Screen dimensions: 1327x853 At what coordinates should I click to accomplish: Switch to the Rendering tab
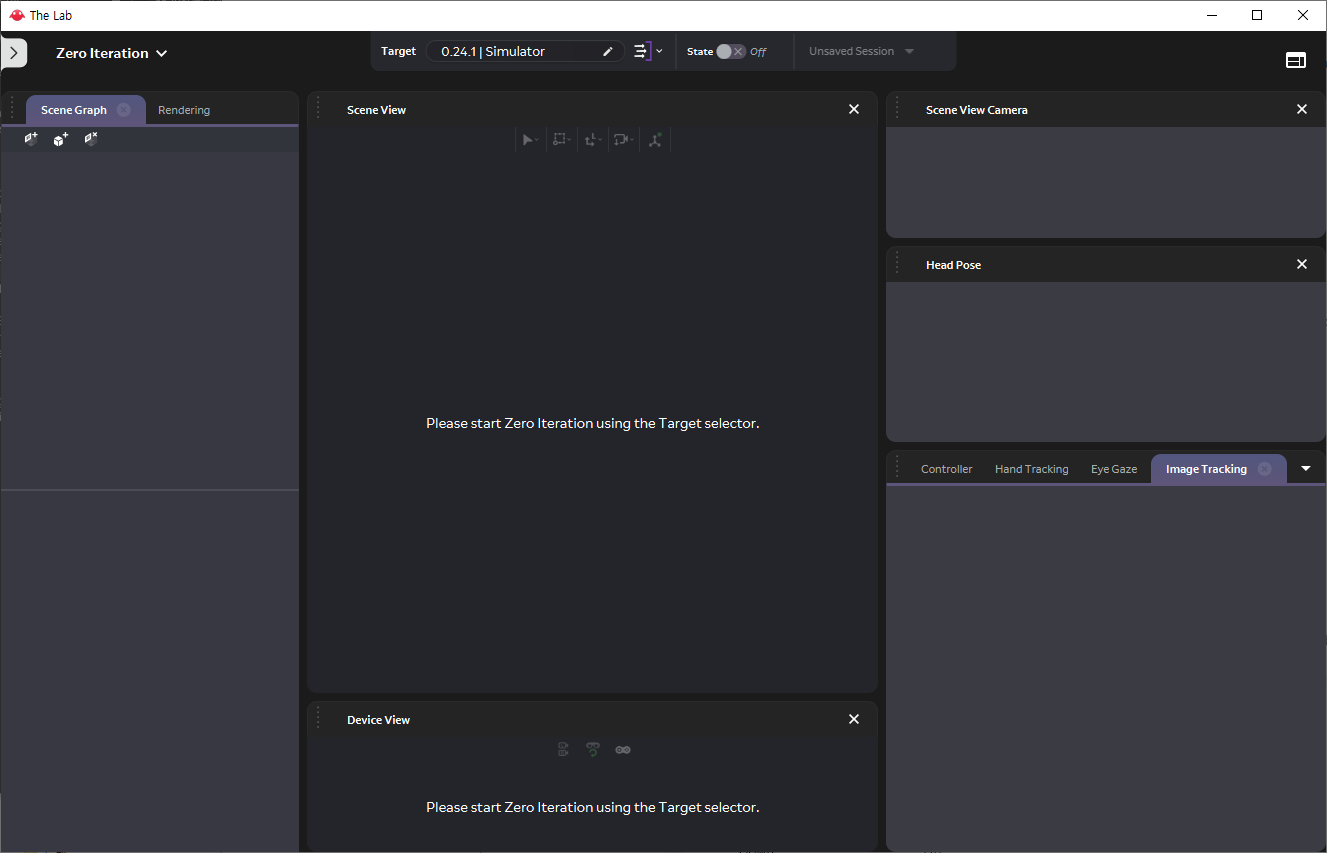point(184,110)
